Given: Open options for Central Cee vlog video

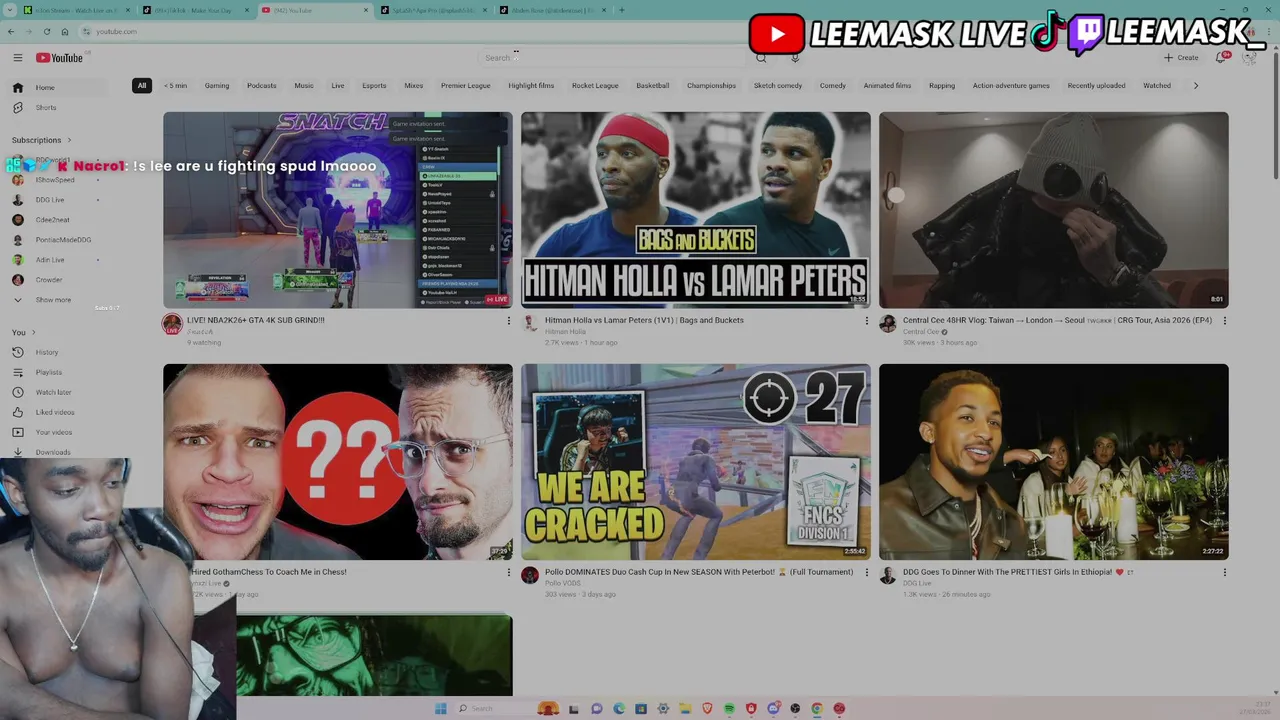Looking at the screenshot, I should tap(1225, 321).
